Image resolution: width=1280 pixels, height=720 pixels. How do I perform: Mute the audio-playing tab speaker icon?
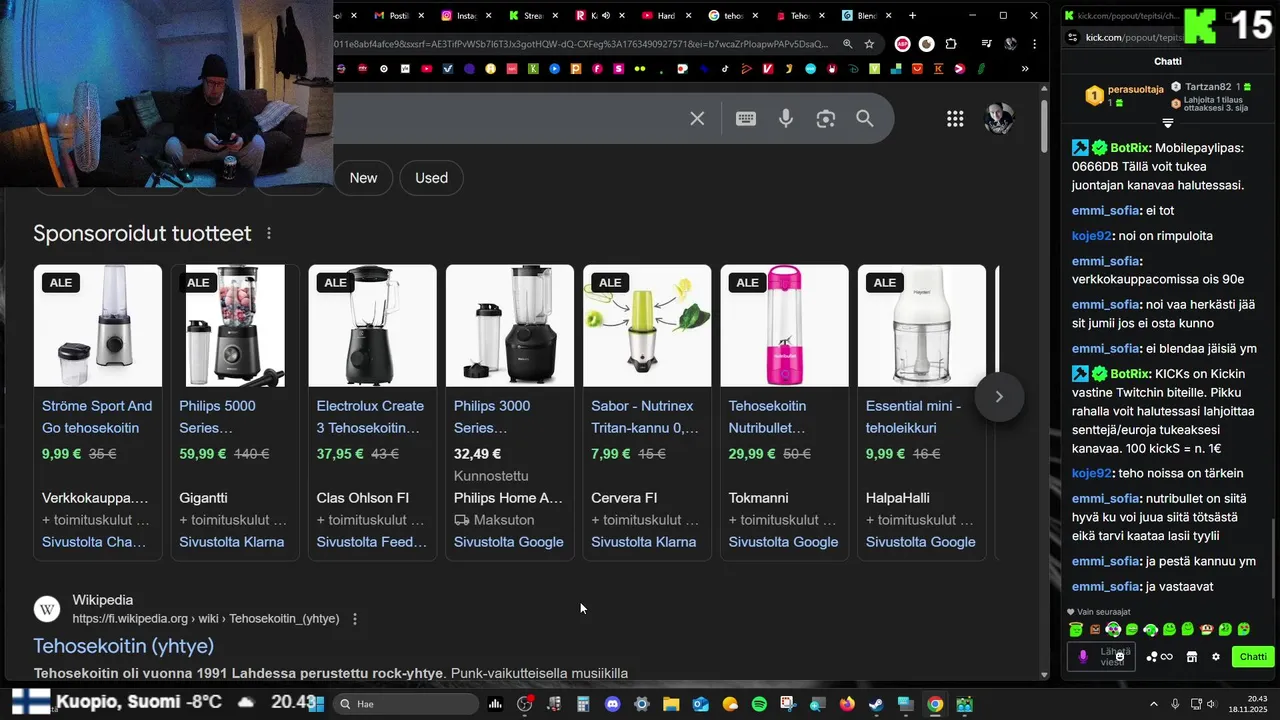(x=606, y=15)
